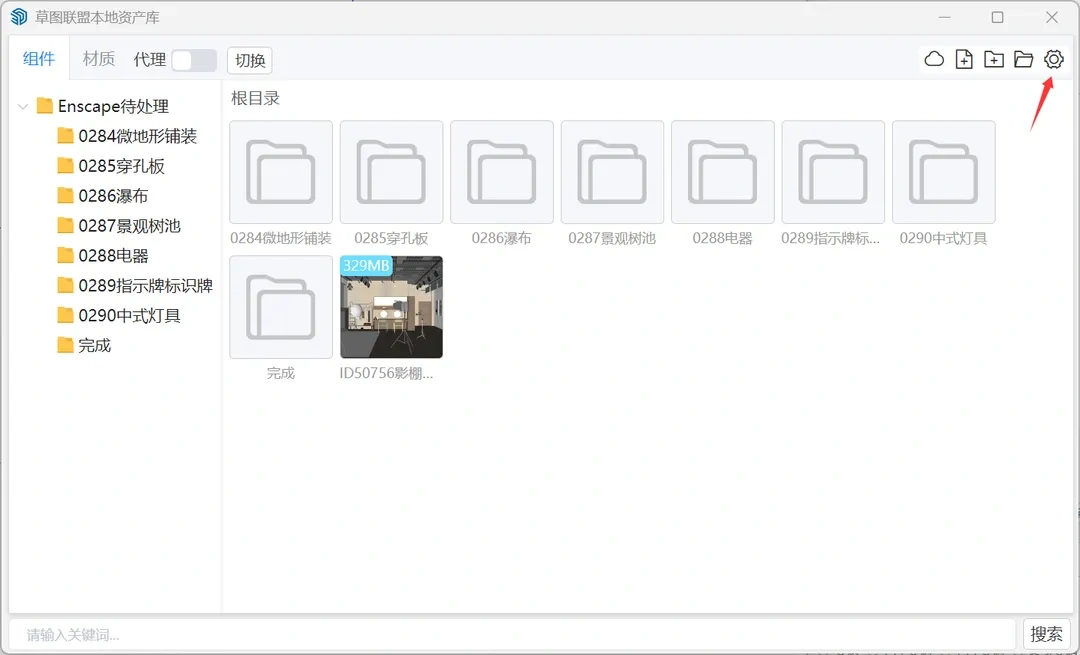Open the 0290中式灯具 folder tile
This screenshot has height=655, width=1080.
click(x=943, y=172)
